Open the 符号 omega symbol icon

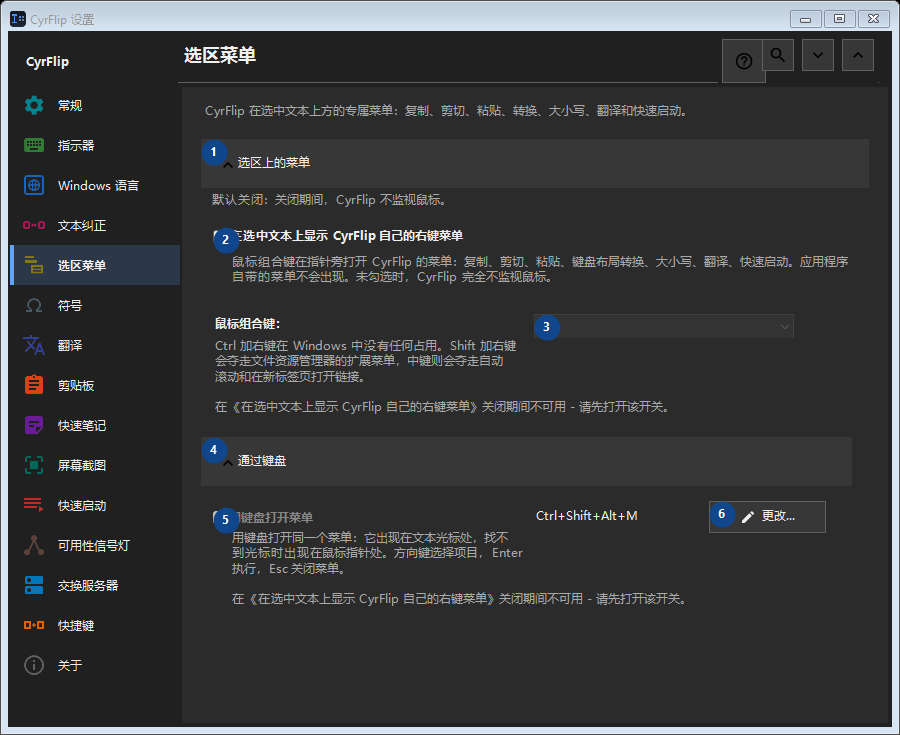[34, 305]
